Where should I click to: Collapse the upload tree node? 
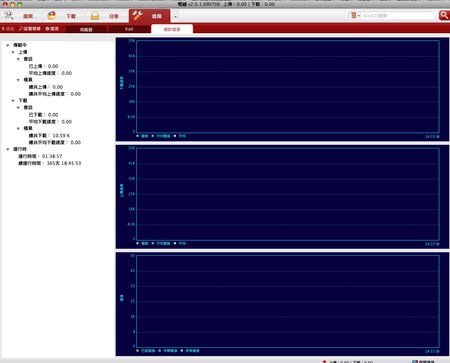click(13, 52)
